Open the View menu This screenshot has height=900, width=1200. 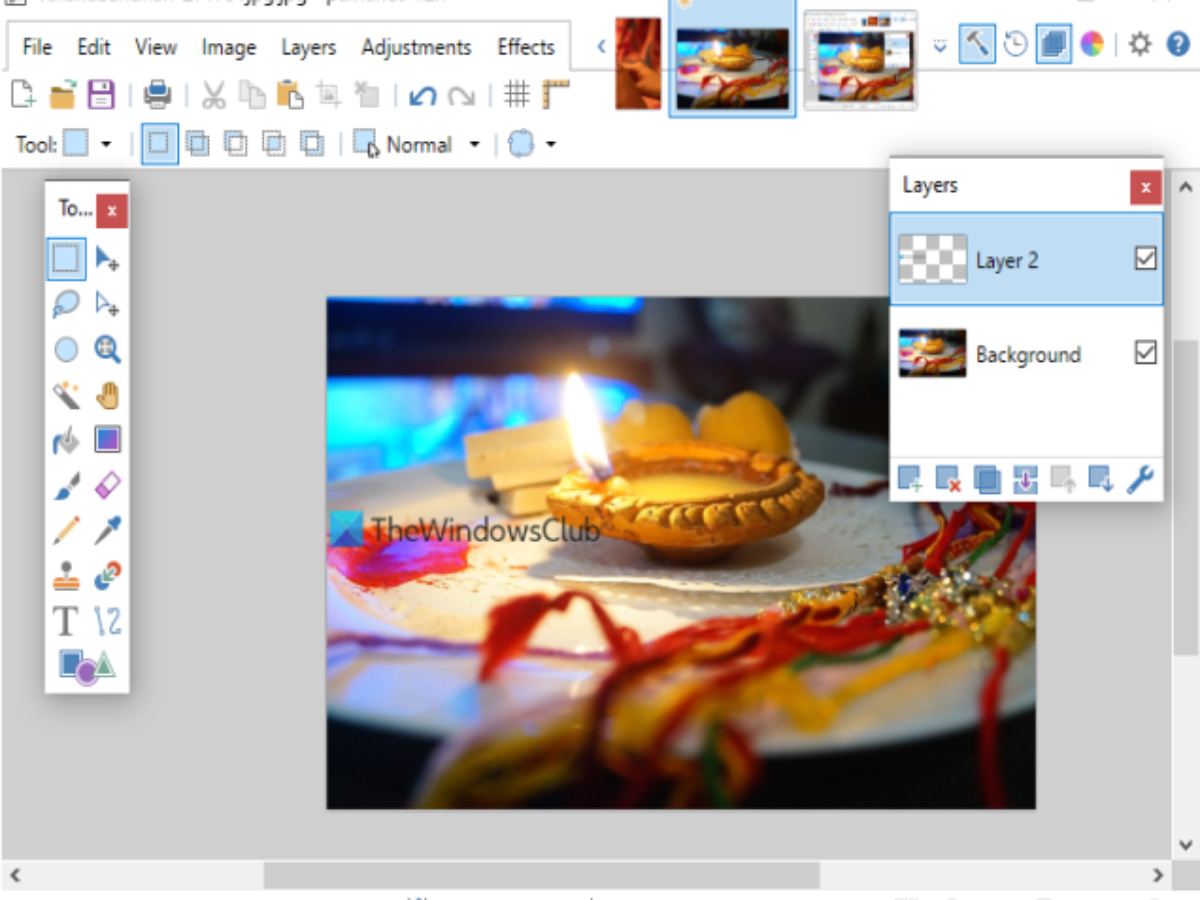click(156, 47)
